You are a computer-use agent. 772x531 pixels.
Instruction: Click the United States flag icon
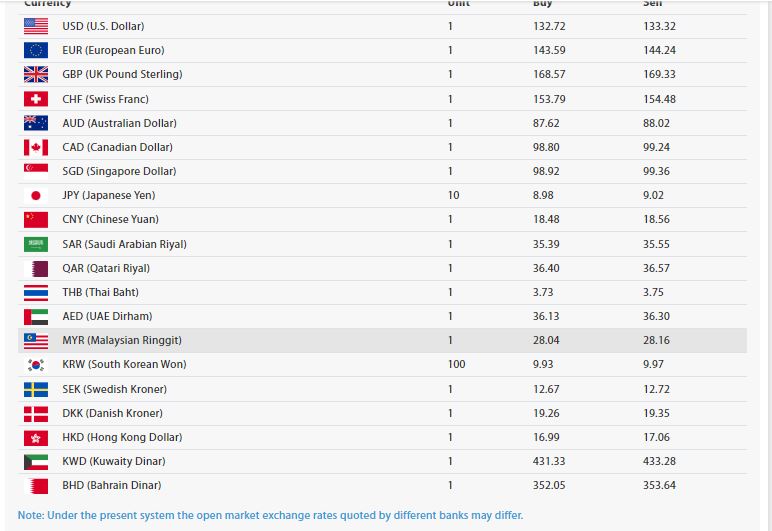pyautogui.click(x=36, y=26)
